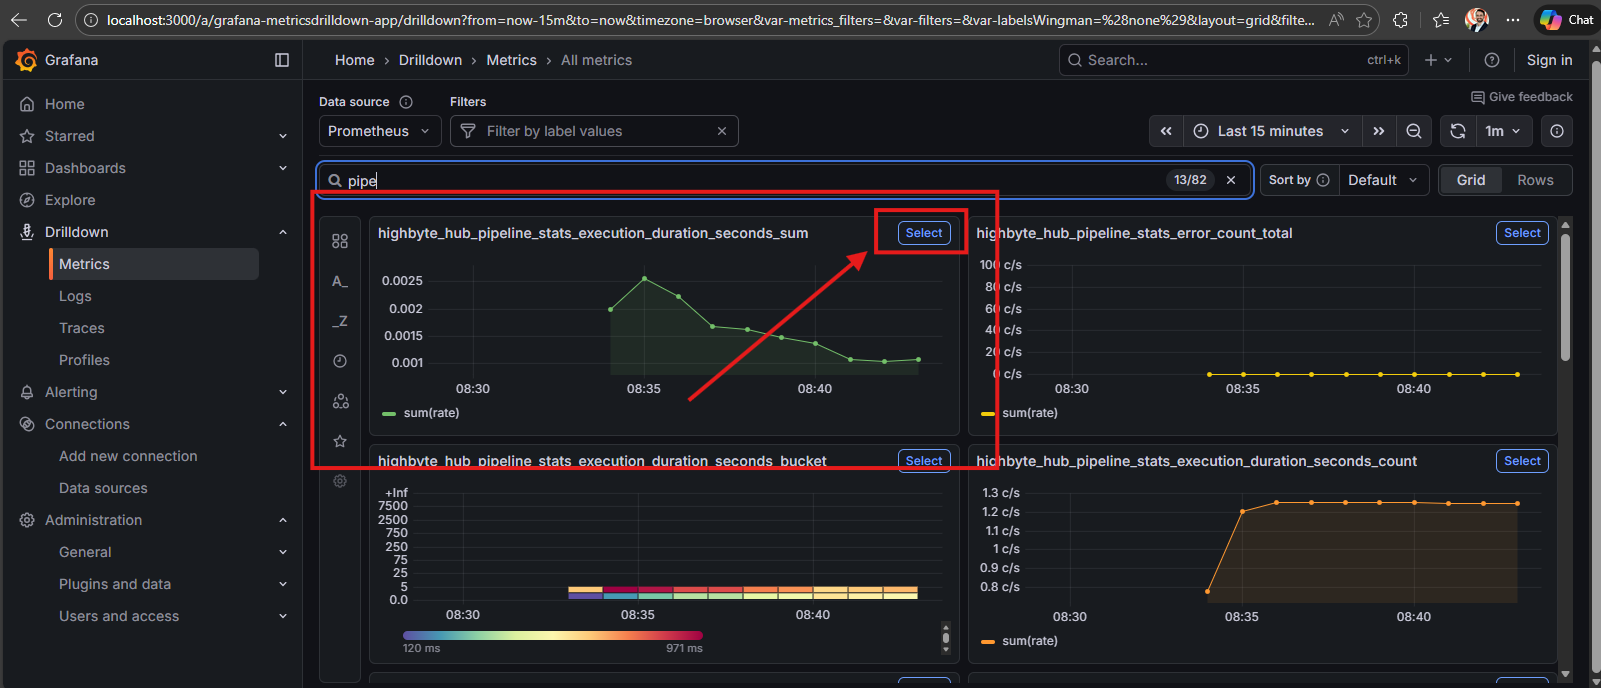The image size is (1601, 688).
Task: Open Data sources under Connections
Action: (103, 488)
